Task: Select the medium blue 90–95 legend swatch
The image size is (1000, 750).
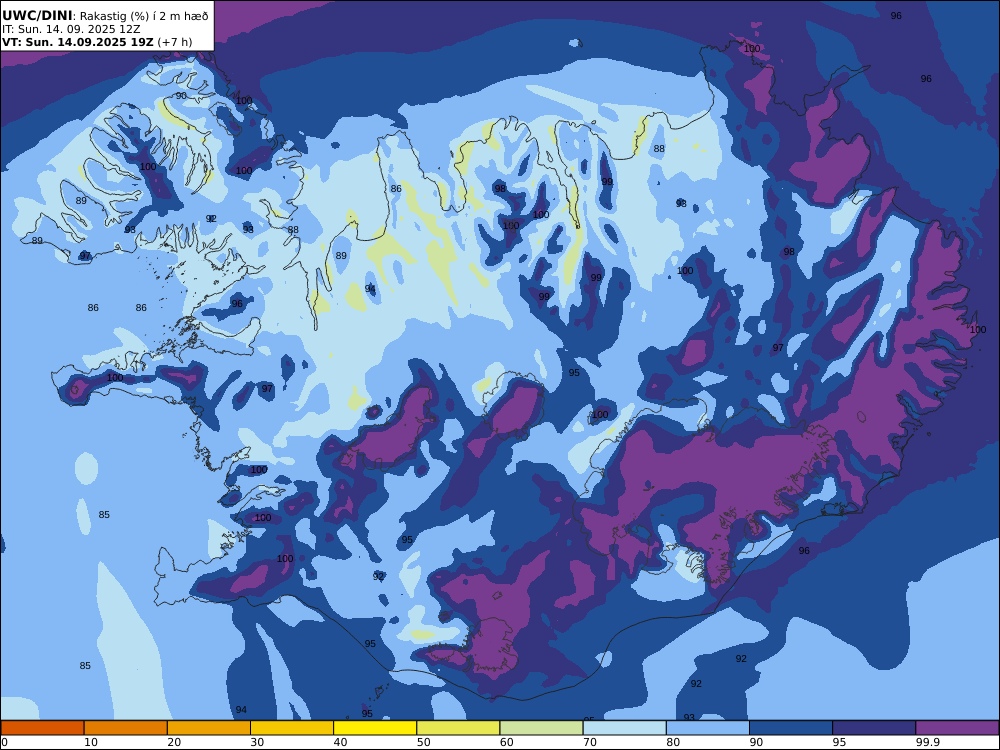Action: point(791,728)
